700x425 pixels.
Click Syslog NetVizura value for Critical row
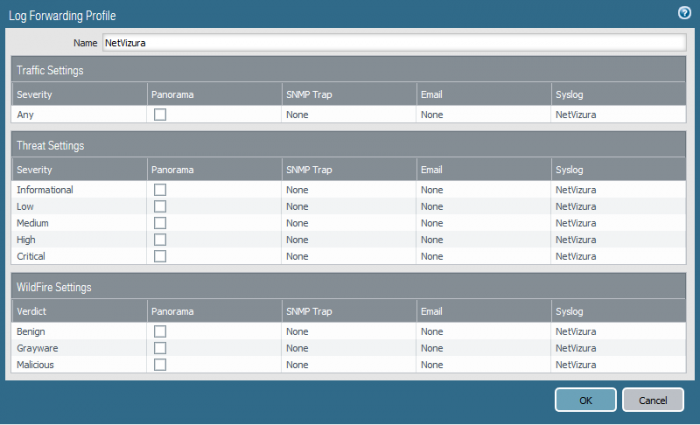pyautogui.click(x=575, y=256)
